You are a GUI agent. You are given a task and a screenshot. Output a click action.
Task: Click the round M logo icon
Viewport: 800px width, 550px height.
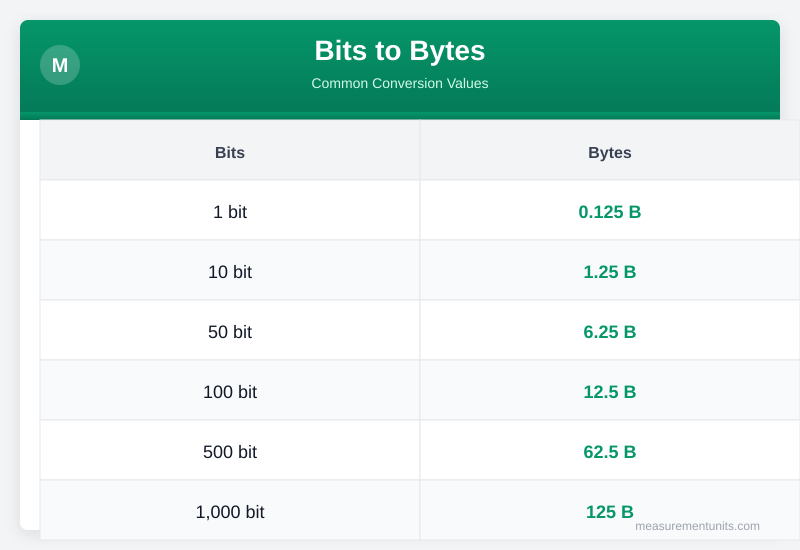point(60,65)
